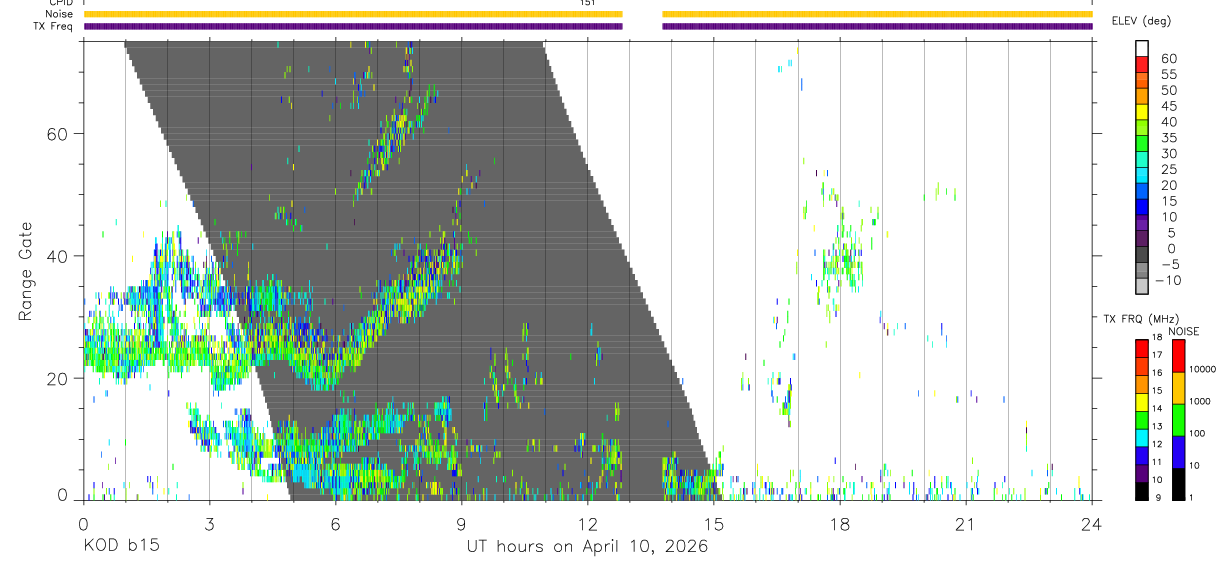Click the '3' tick label on the UT hours axis

[209, 523]
